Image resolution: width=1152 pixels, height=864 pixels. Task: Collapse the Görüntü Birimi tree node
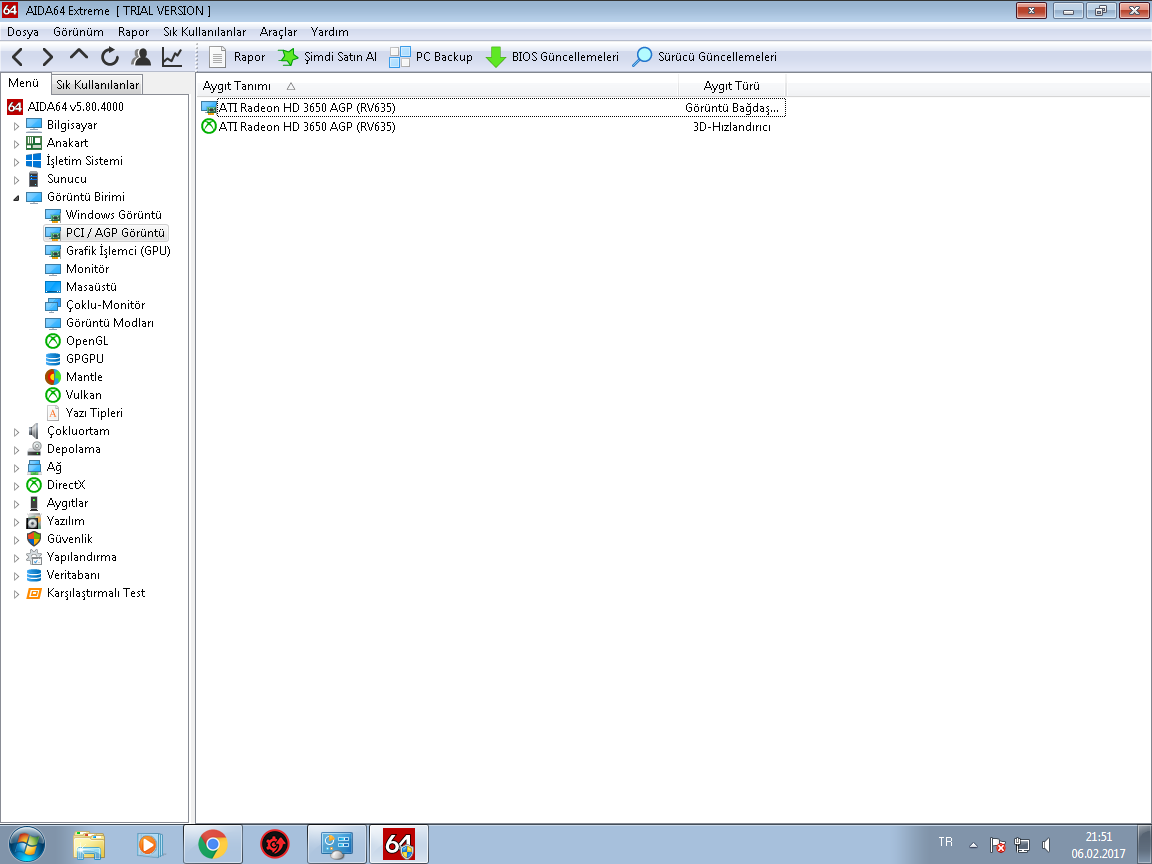(x=16, y=198)
